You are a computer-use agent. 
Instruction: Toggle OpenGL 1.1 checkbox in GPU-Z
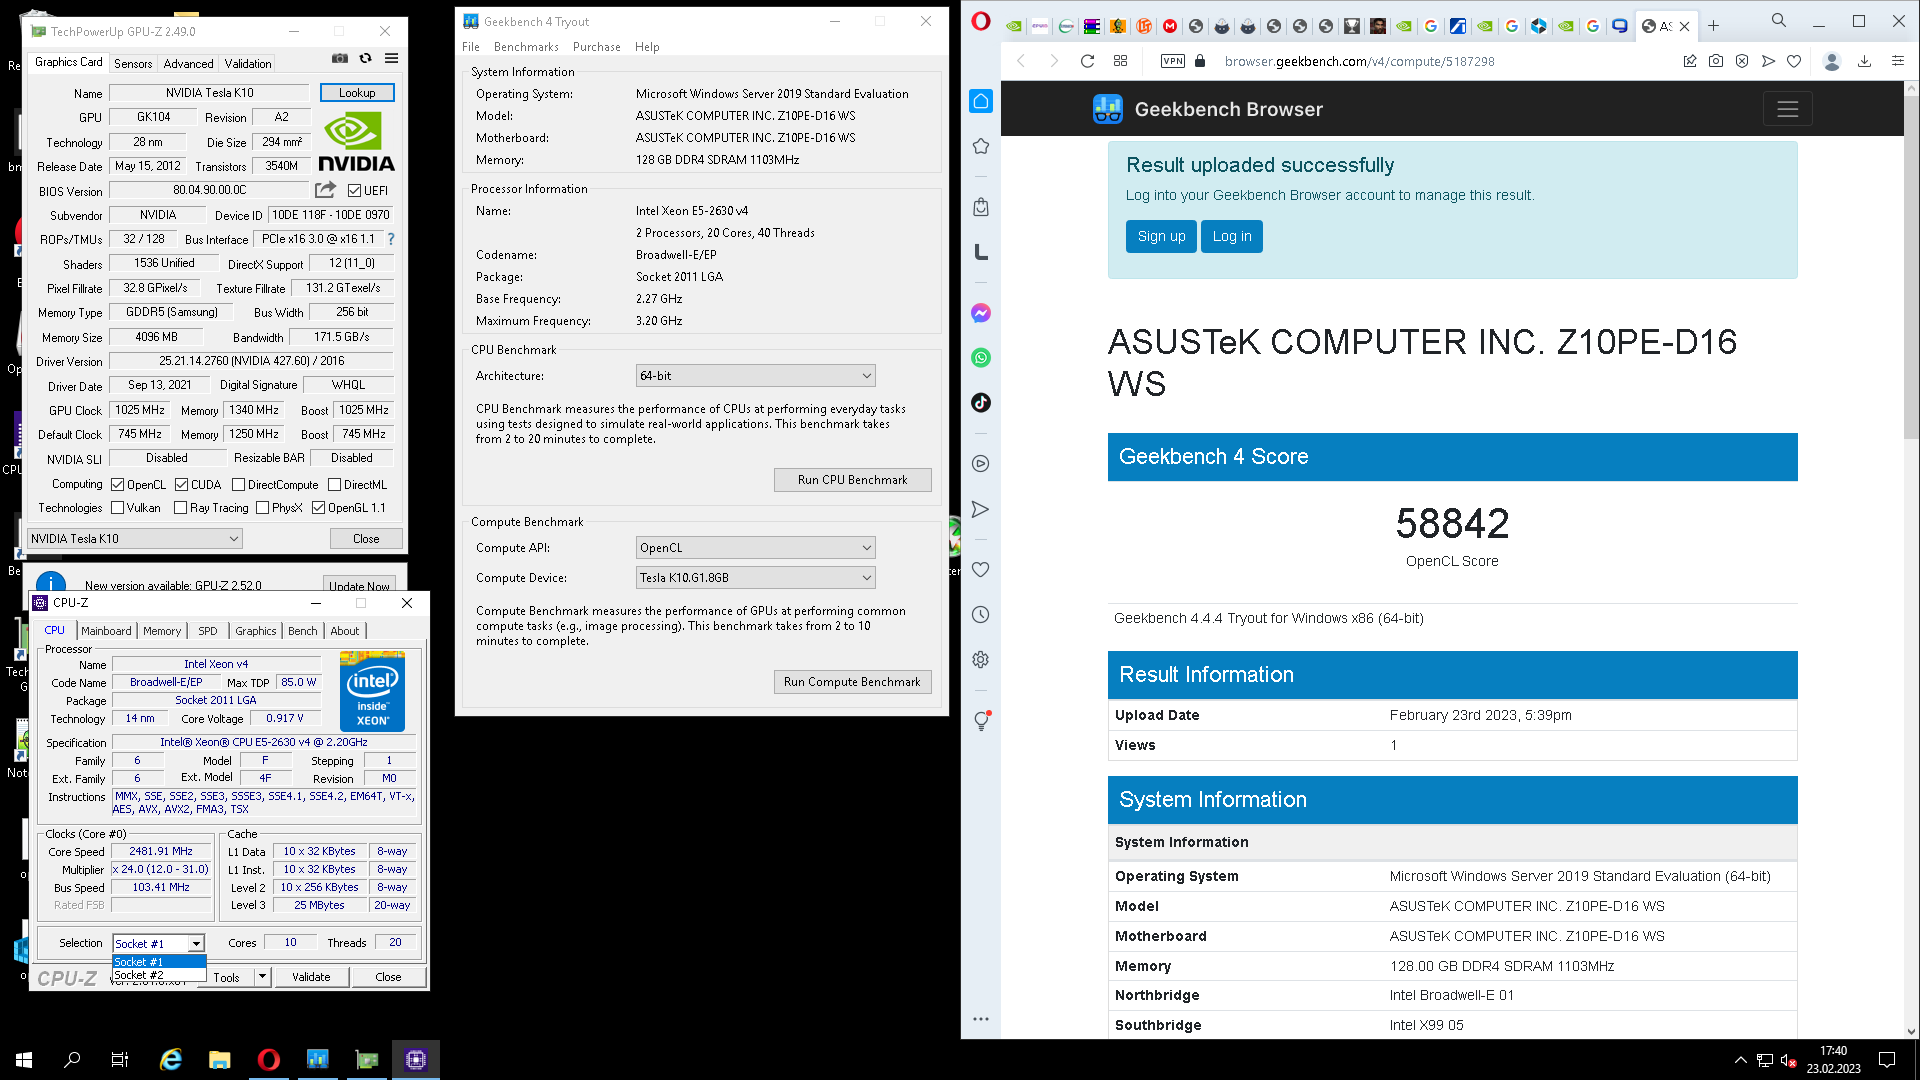coord(318,508)
